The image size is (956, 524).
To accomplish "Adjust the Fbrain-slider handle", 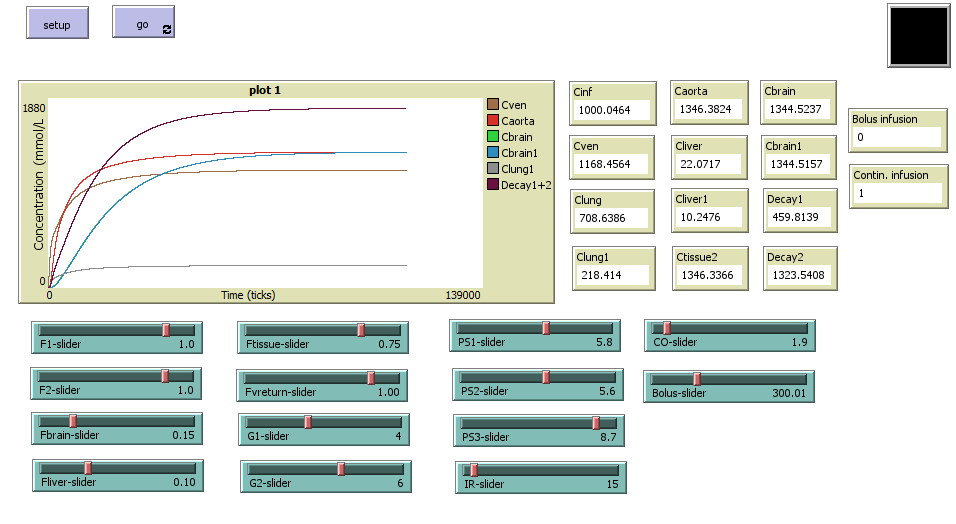I will (72, 421).
